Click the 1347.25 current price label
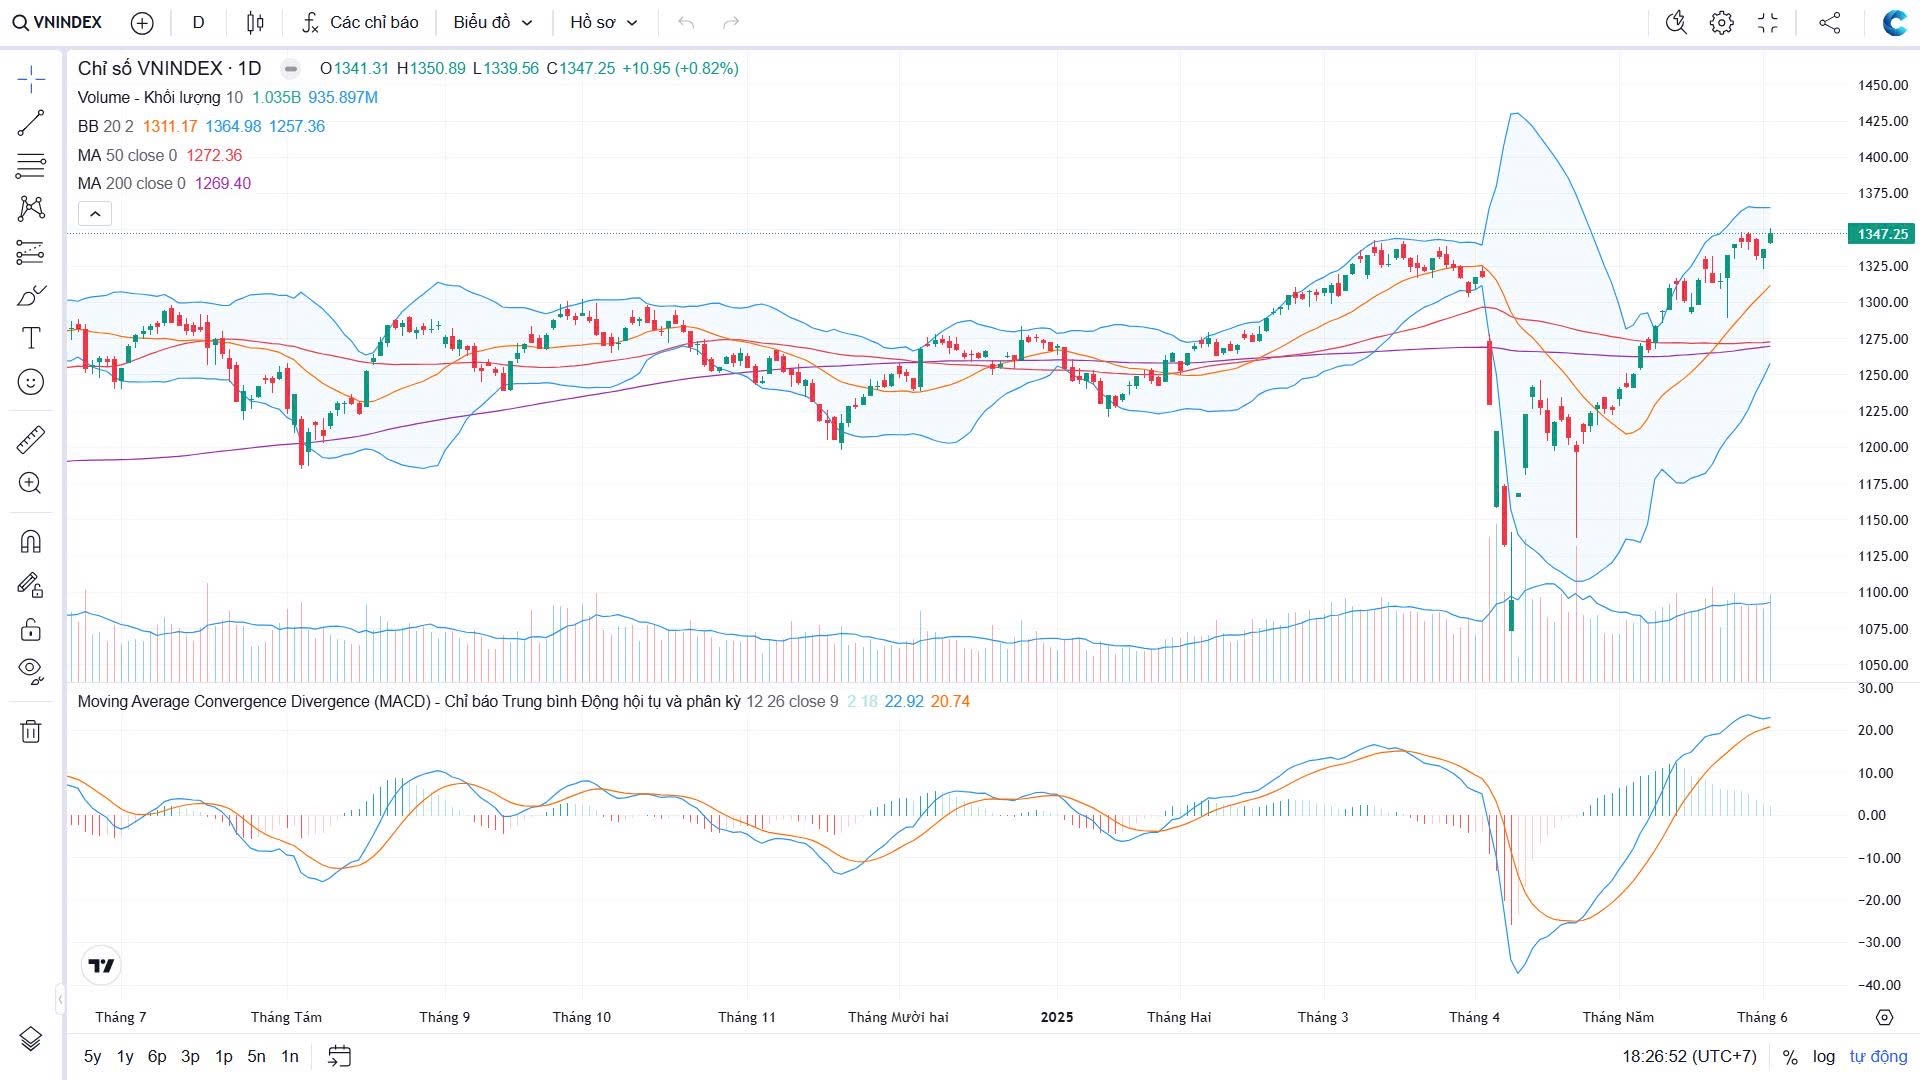This screenshot has height=1080, width=1920. (x=1882, y=234)
